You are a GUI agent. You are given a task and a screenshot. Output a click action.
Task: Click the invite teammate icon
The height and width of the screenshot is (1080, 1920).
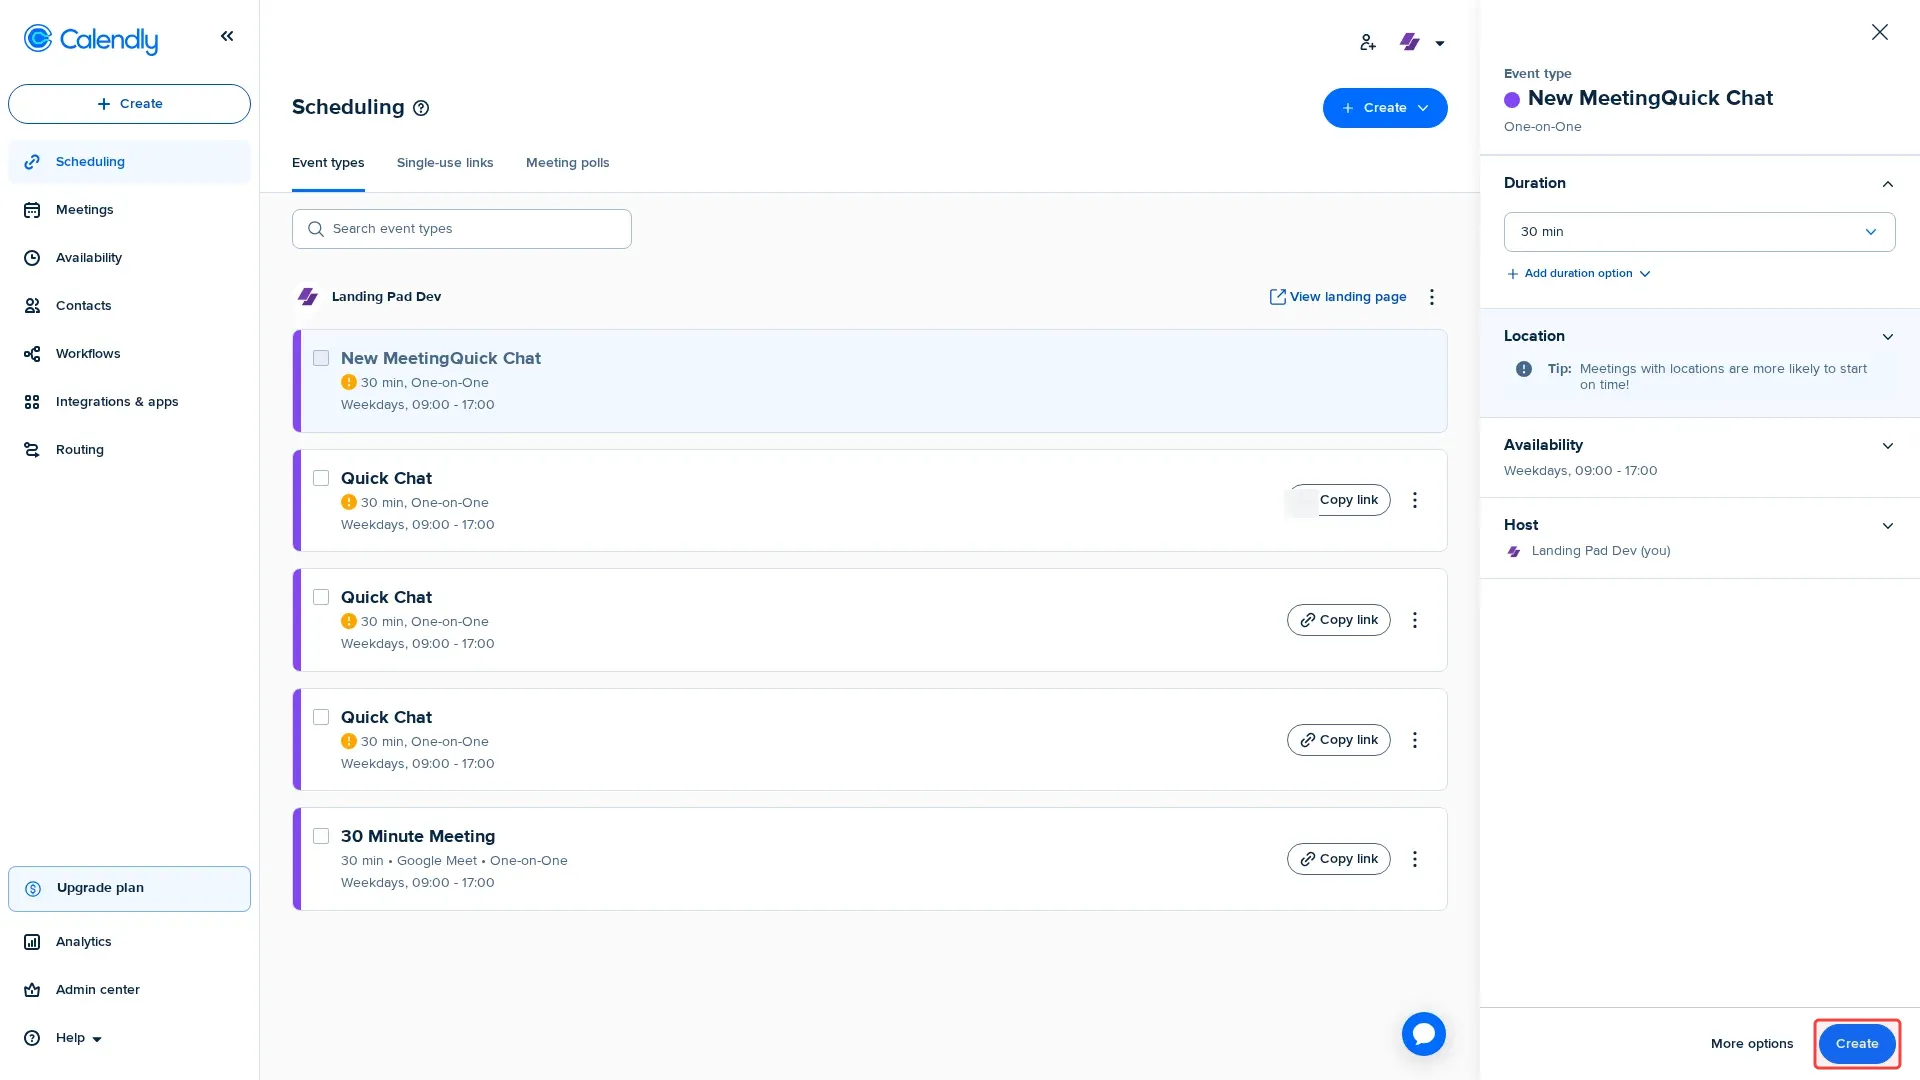coord(1368,42)
